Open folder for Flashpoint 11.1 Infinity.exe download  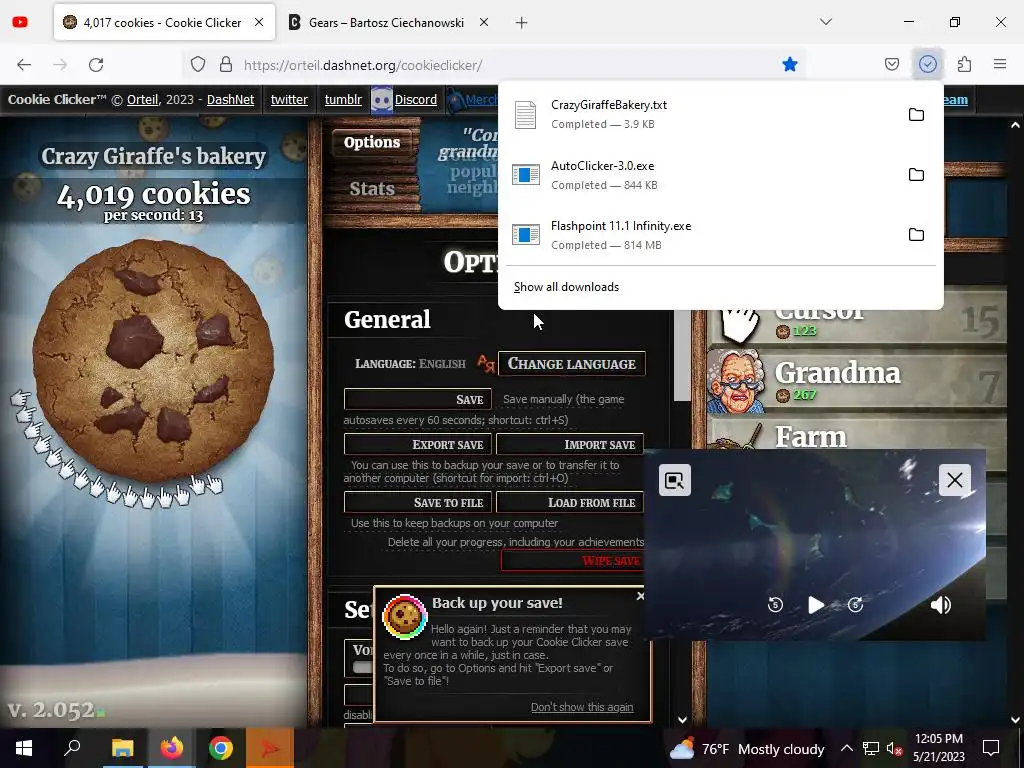click(916, 234)
